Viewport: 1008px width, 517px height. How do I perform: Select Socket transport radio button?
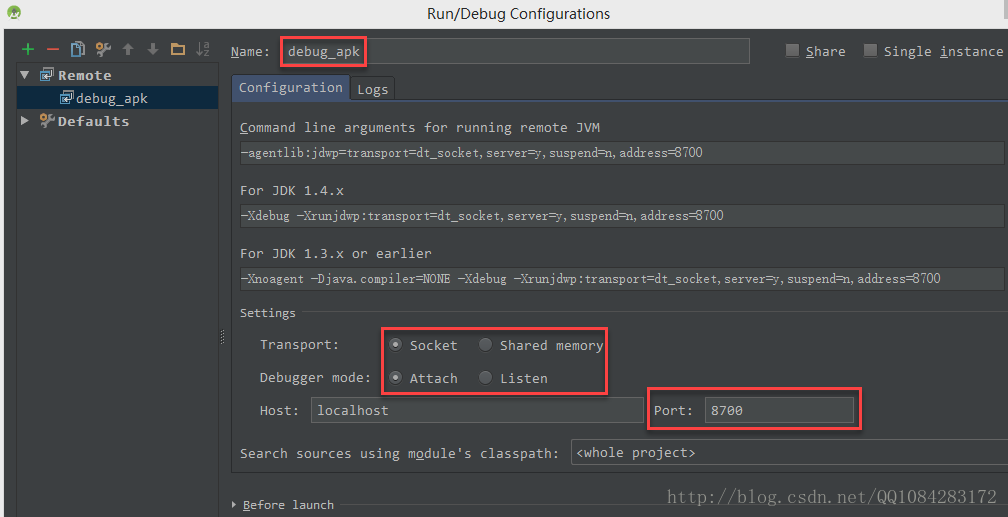[395, 345]
